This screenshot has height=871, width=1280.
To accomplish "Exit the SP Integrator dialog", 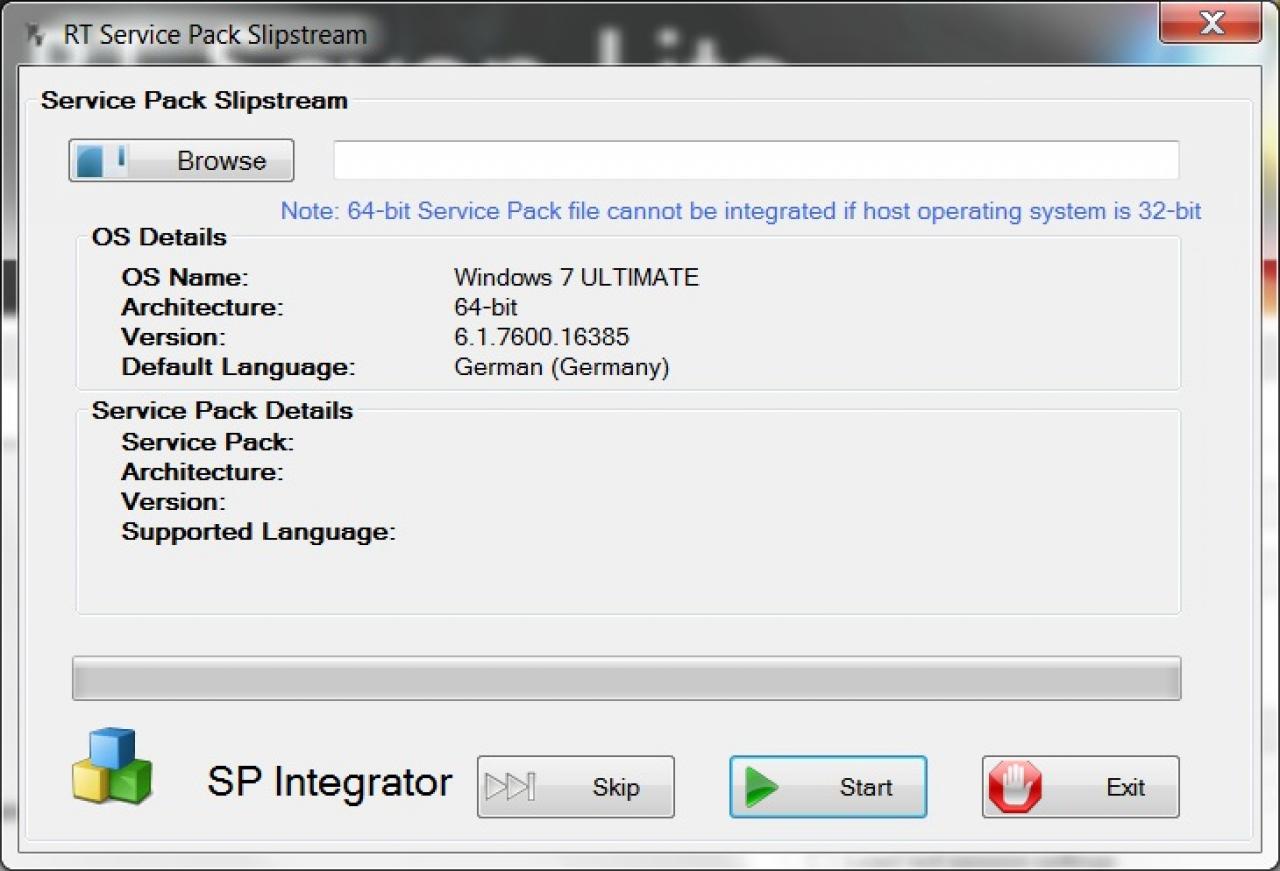I will pos(1081,787).
